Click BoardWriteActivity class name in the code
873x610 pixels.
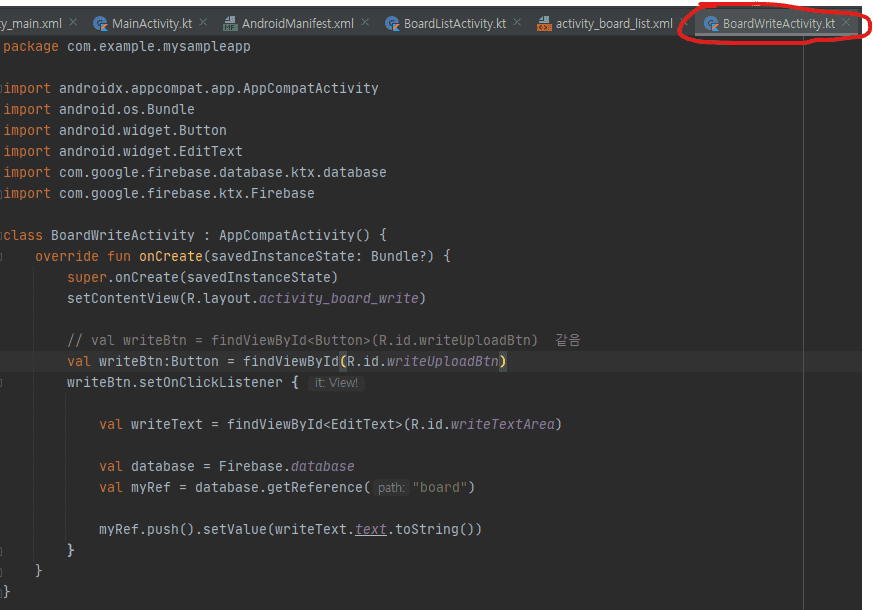[123, 235]
